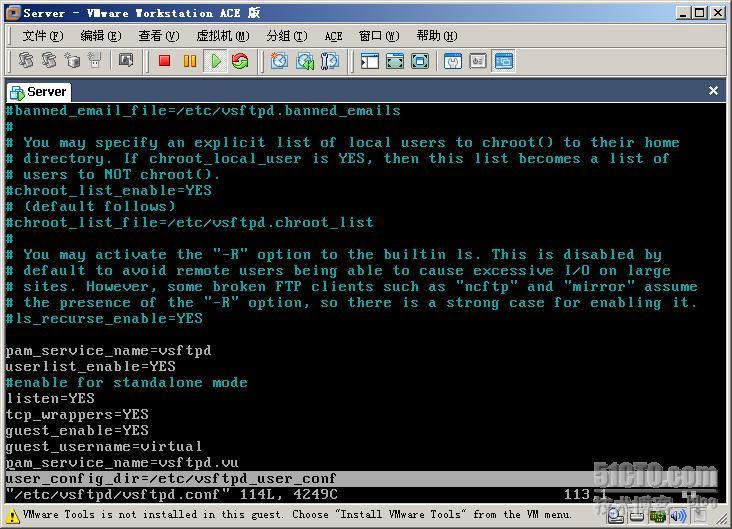
Task: Click the first grayed team toolbar icon
Action: pyautogui.click(x=25, y=60)
